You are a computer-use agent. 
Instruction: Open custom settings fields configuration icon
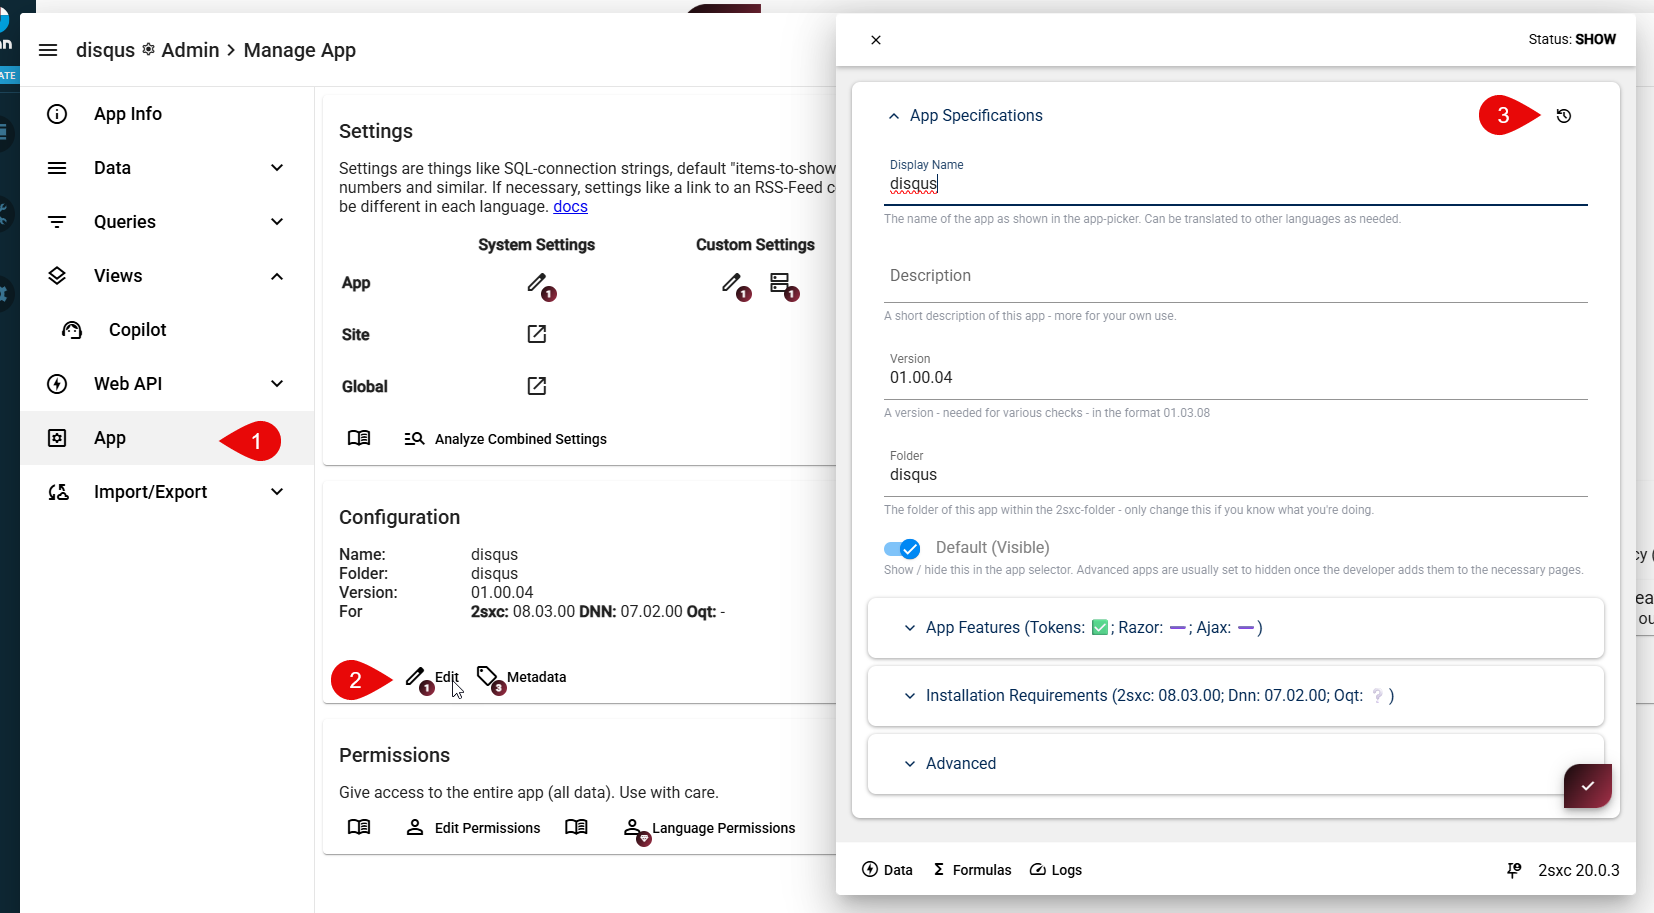click(x=780, y=283)
